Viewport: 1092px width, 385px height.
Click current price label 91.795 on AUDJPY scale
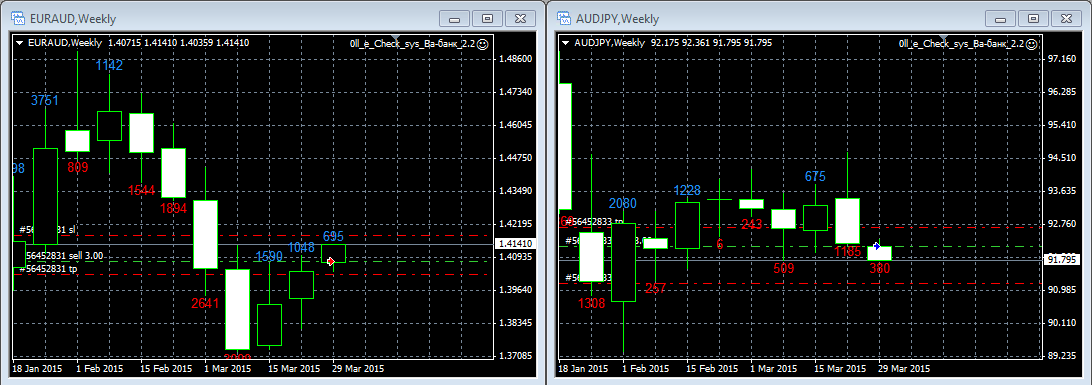[1063, 259]
